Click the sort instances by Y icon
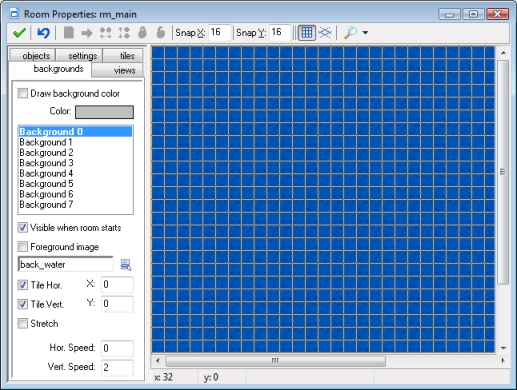Image resolution: width=517 pixels, height=390 pixels. [x=124, y=33]
